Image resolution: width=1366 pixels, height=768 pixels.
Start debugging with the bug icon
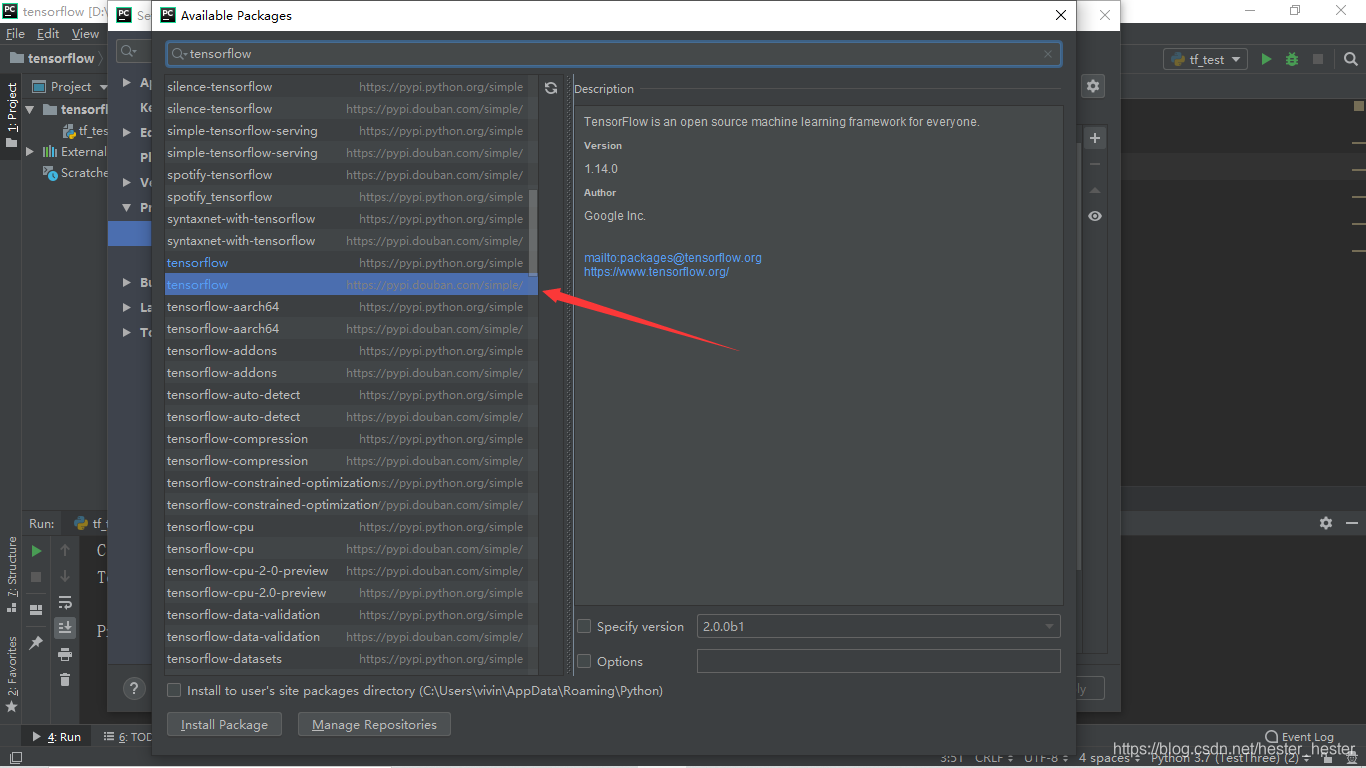[1292, 59]
